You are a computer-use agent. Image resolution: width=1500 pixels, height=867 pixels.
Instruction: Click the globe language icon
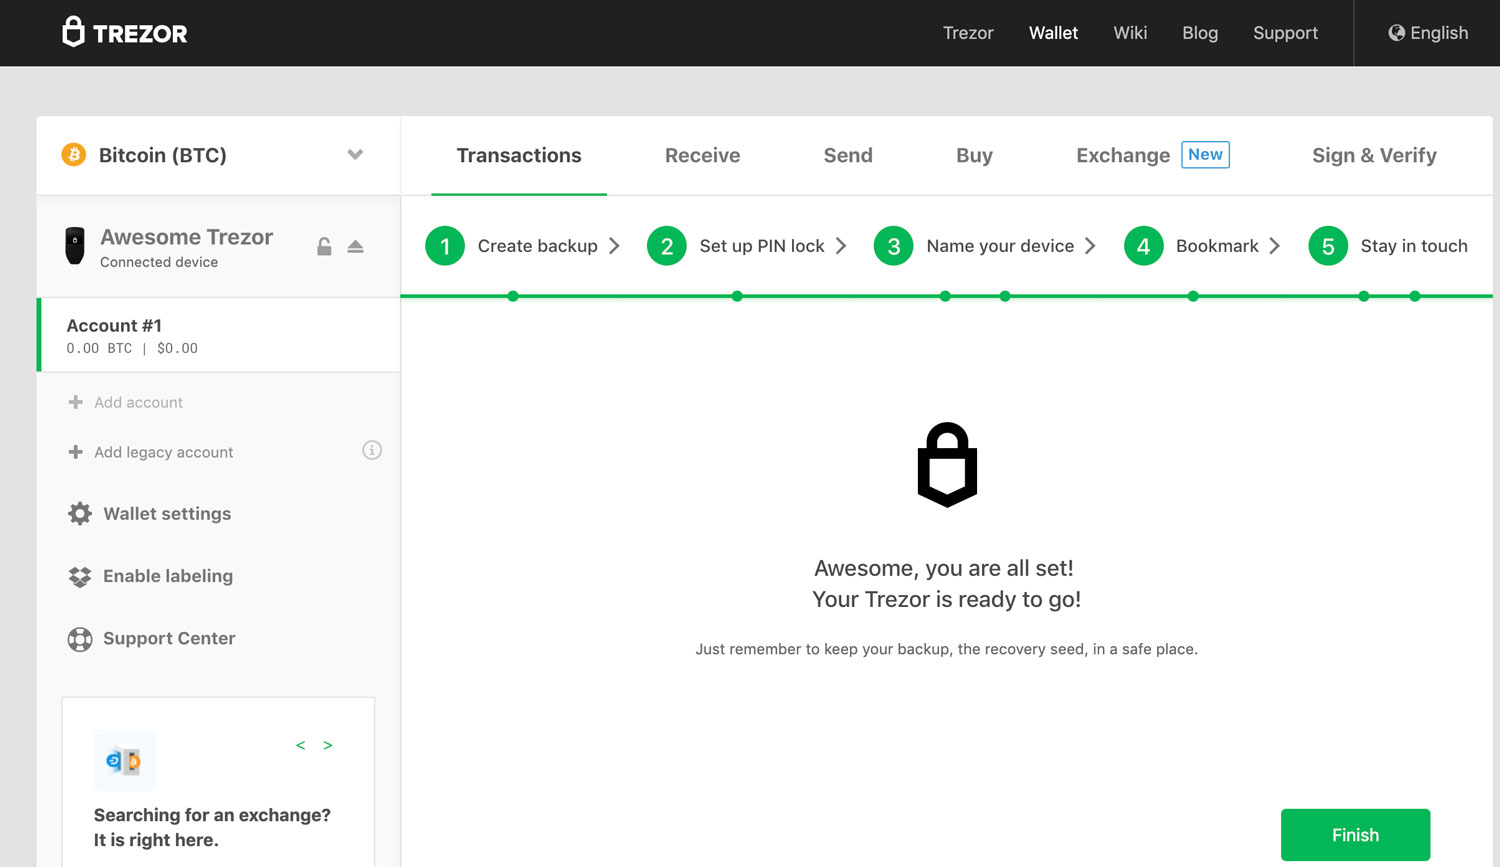pyautogui.click(x=1396, y=33)
